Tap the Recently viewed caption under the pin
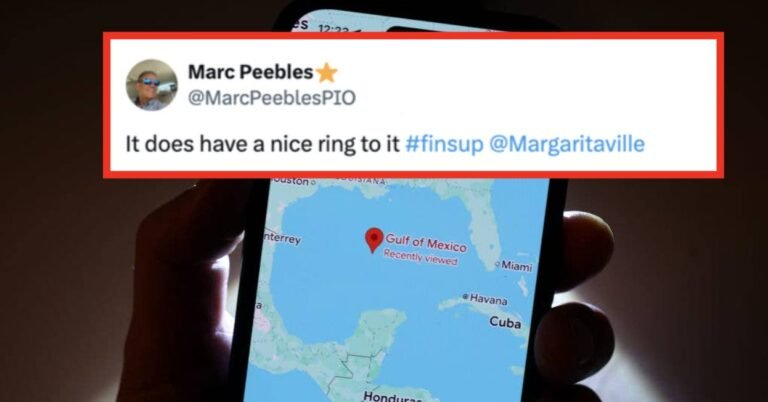This screenshot has height=402, width=768. pyautogui.click(x=420, y=258)
